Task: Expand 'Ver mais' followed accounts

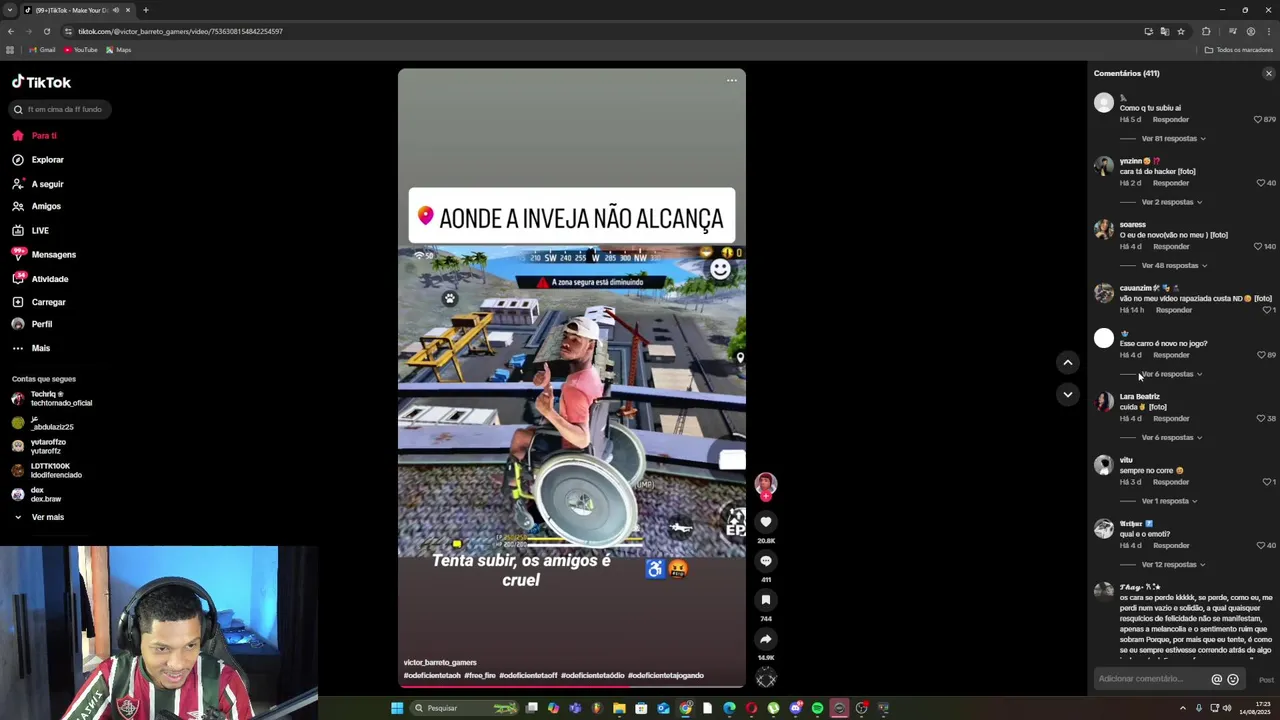Action: [39, 517]
